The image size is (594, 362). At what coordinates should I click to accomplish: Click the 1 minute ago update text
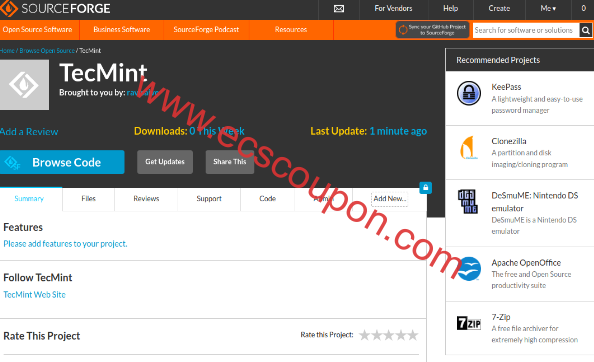(398, 131)
